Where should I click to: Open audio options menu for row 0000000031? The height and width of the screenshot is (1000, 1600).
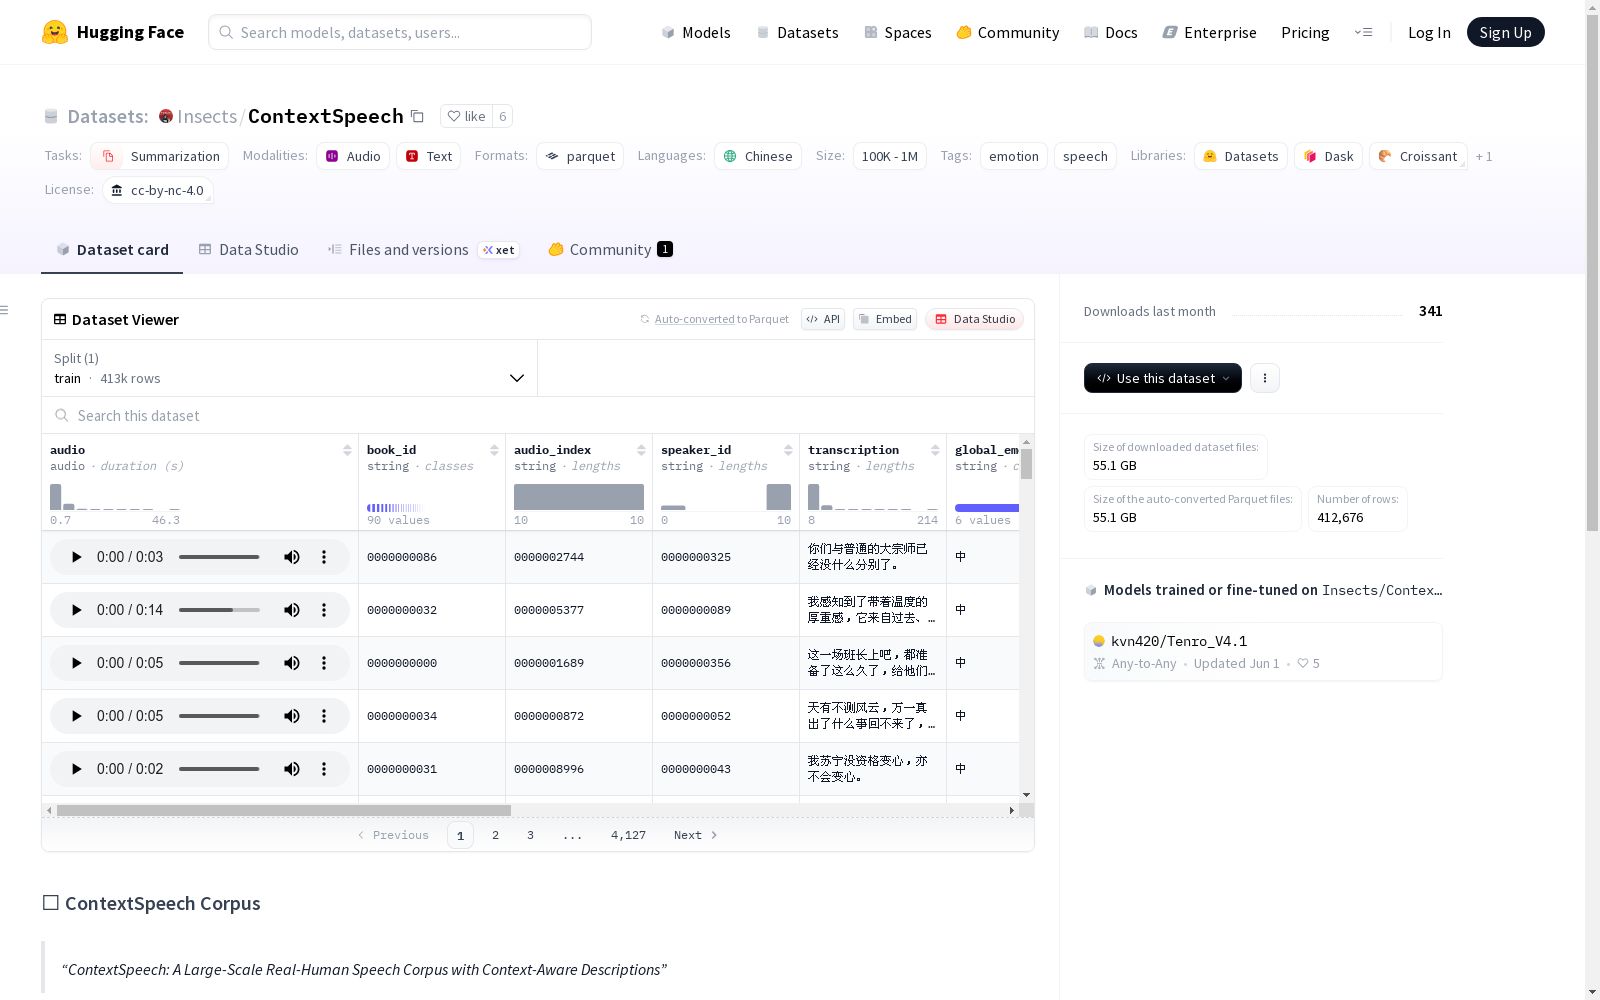click(324, 769)
